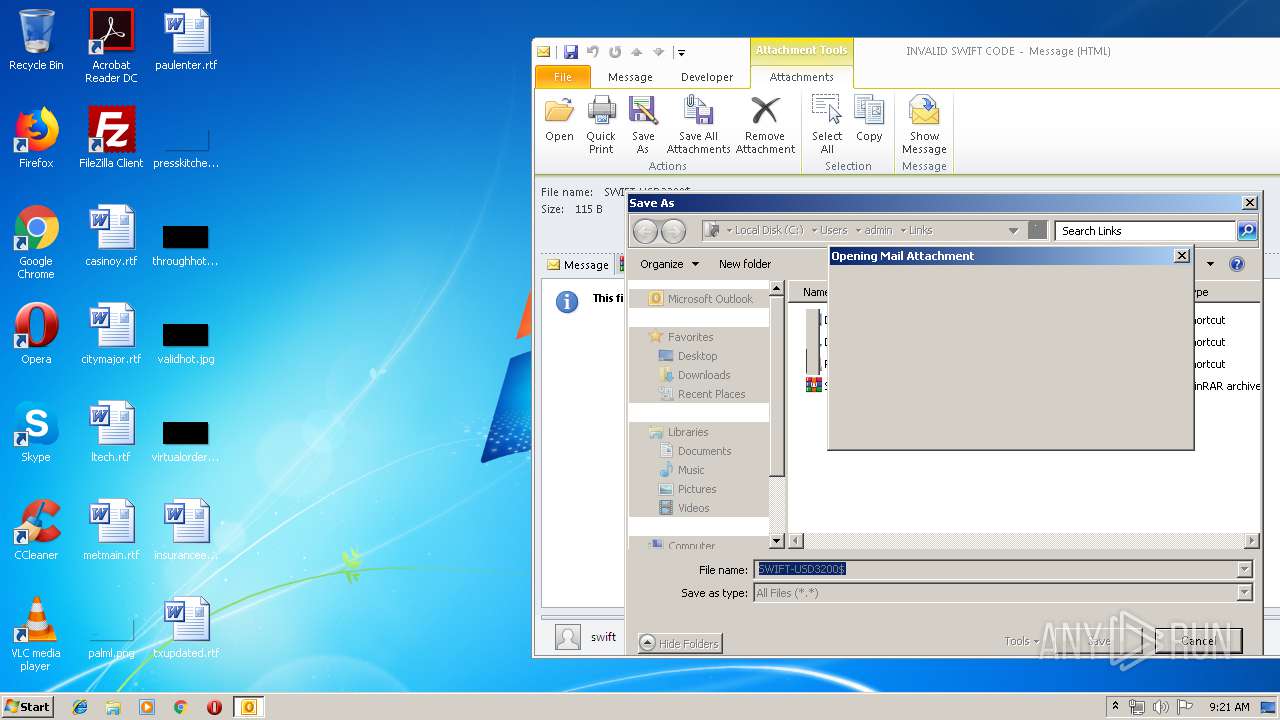1280x720 pixels.
Task: Select Documents library
Action: pos(695,451)
